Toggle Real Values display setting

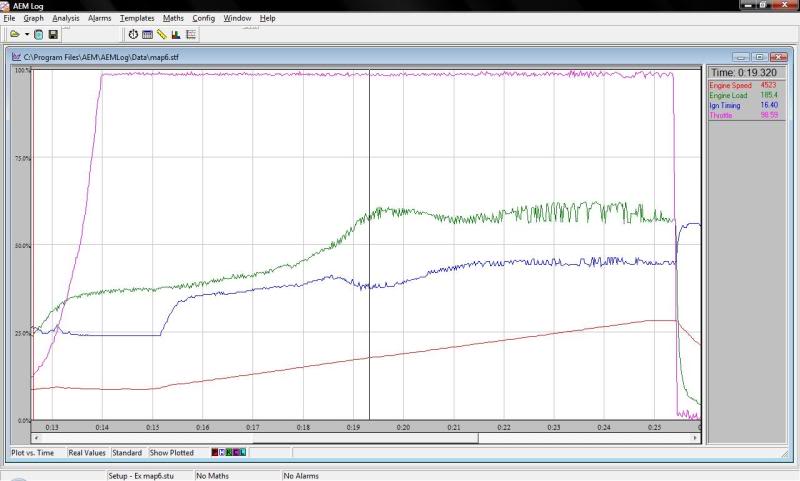[x=87, y=453]
